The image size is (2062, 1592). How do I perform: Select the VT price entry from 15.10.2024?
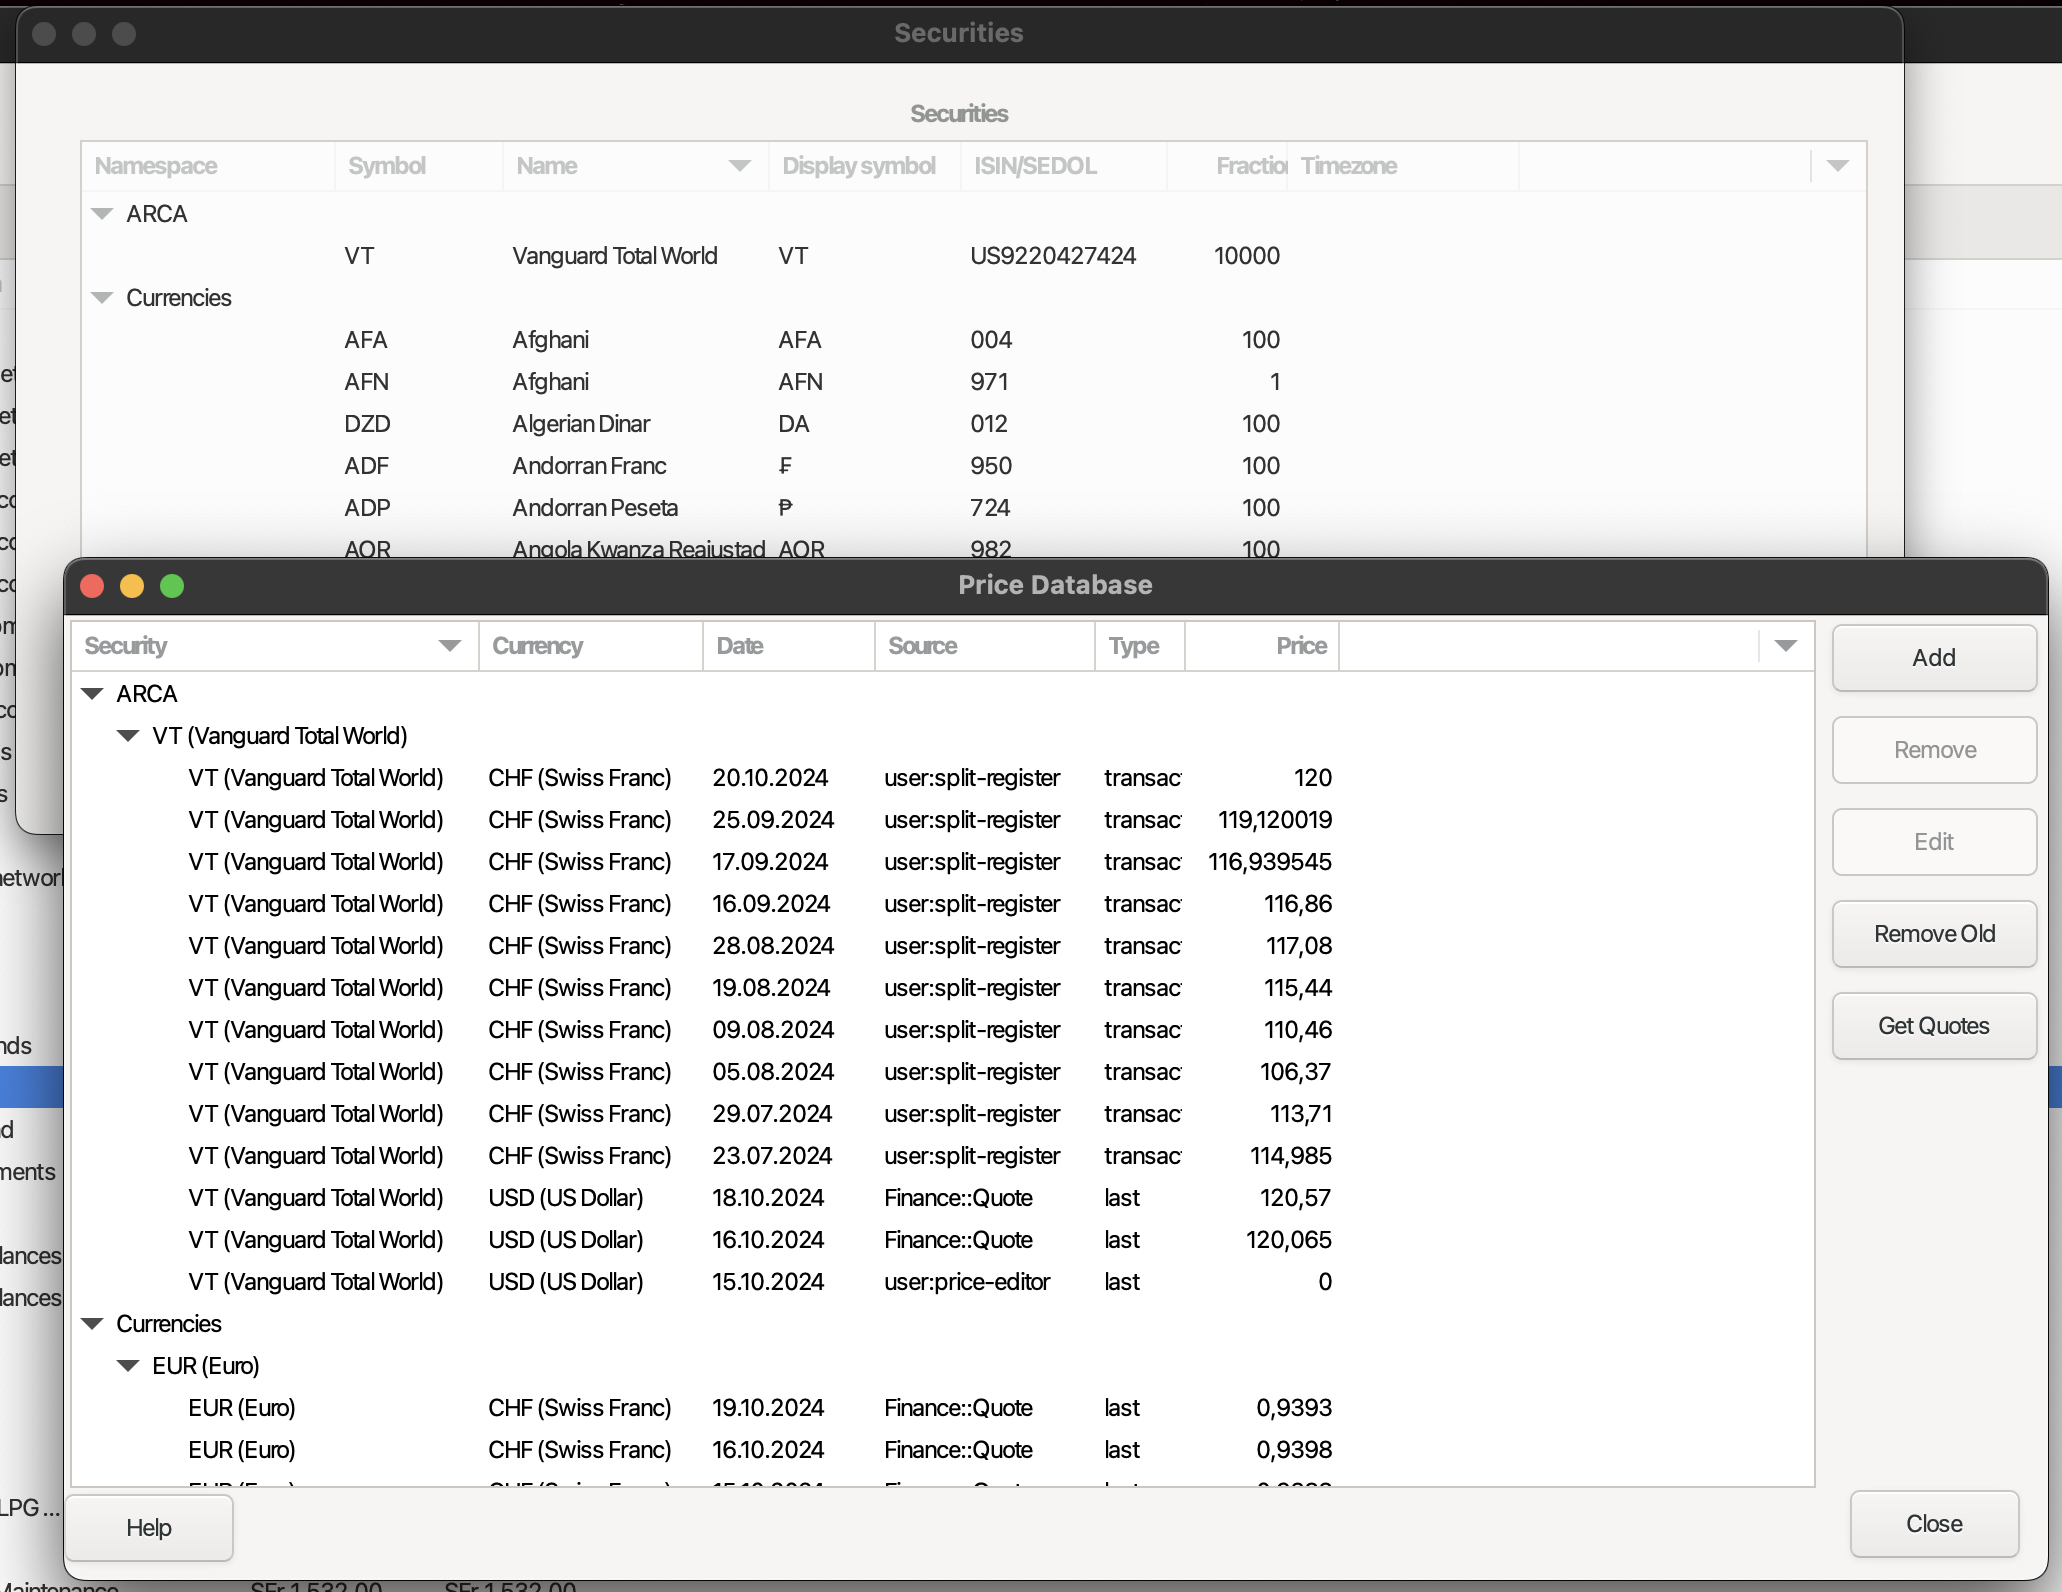770,1281
